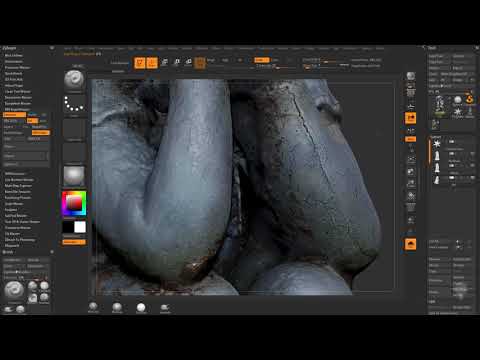
Task: Click the Tool palette title at top right
Action: point(432,48)
